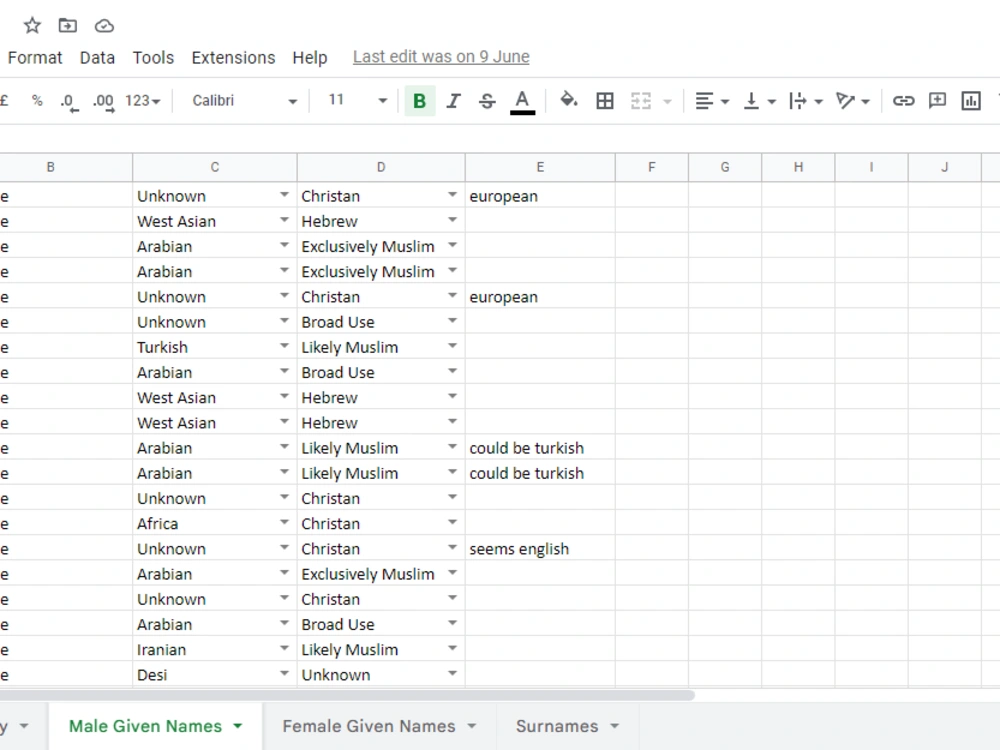1000x750 pixels.
Task: Select column I header
Action: click(x=871, y=167)
